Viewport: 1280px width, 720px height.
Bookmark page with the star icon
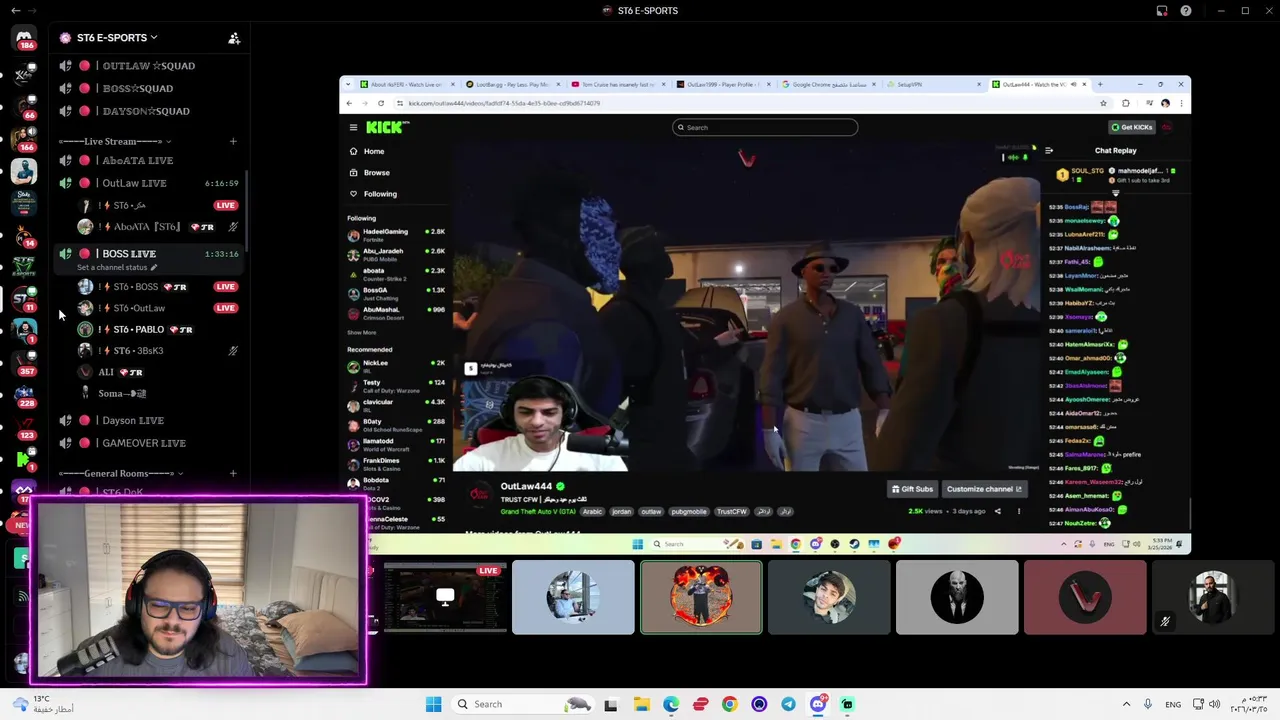(1103, 103)
